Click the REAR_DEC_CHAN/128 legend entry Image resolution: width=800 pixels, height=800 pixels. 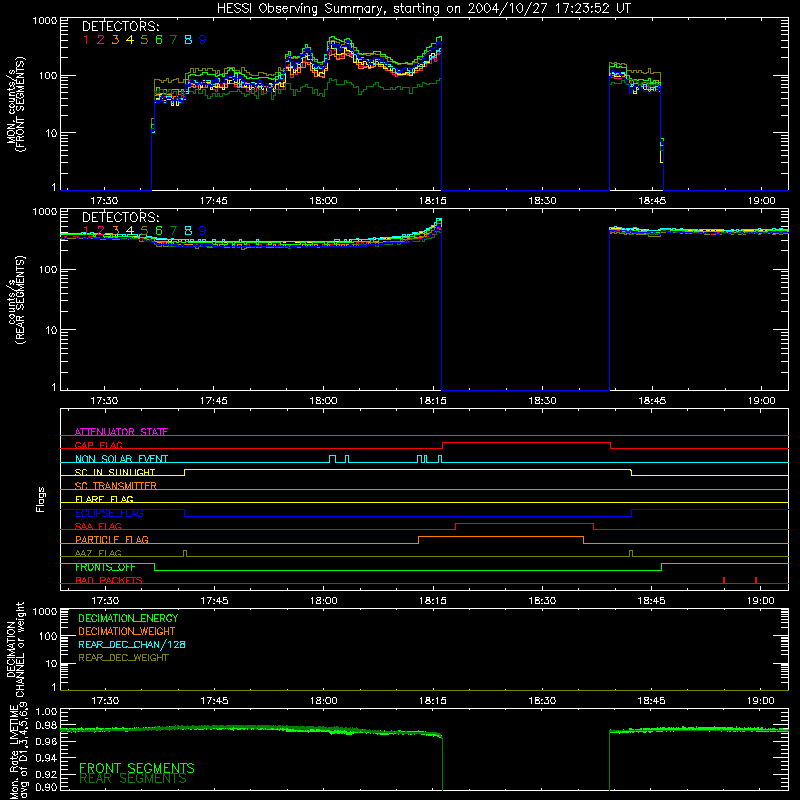point(132,644)
